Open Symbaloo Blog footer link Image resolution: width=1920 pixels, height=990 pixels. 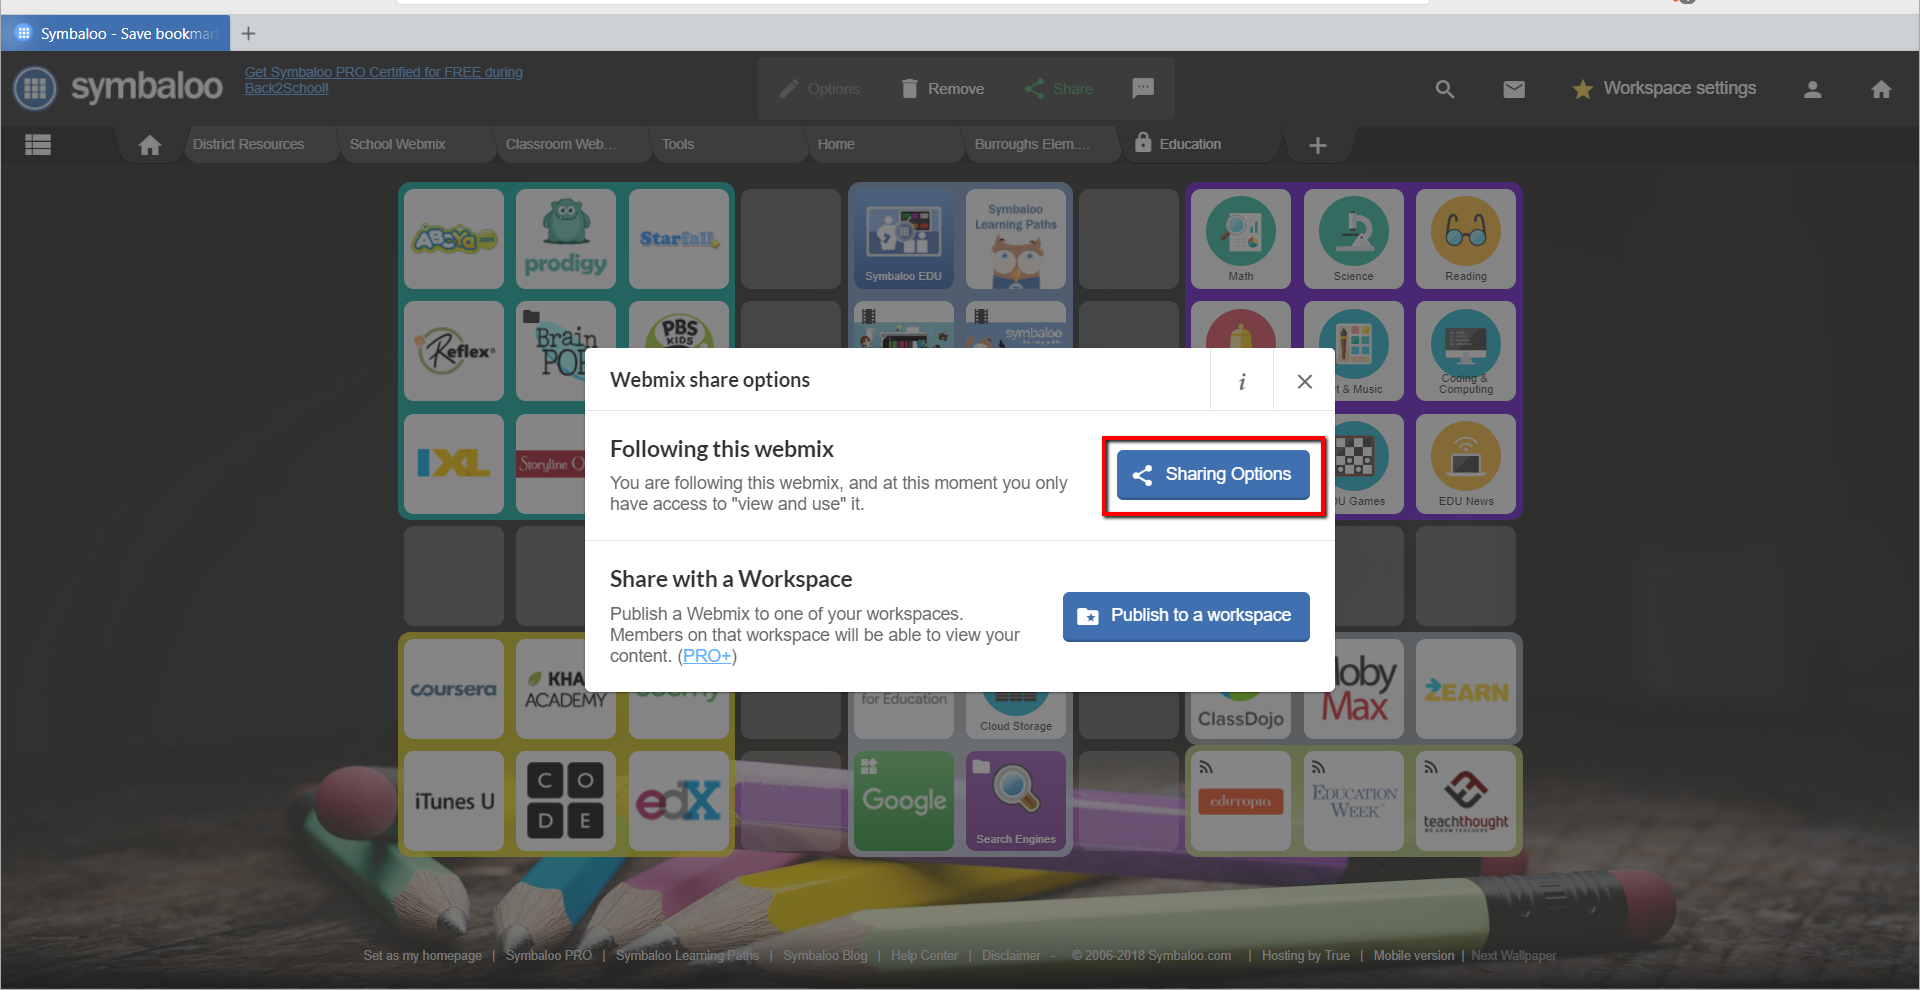tap(825, 956)
